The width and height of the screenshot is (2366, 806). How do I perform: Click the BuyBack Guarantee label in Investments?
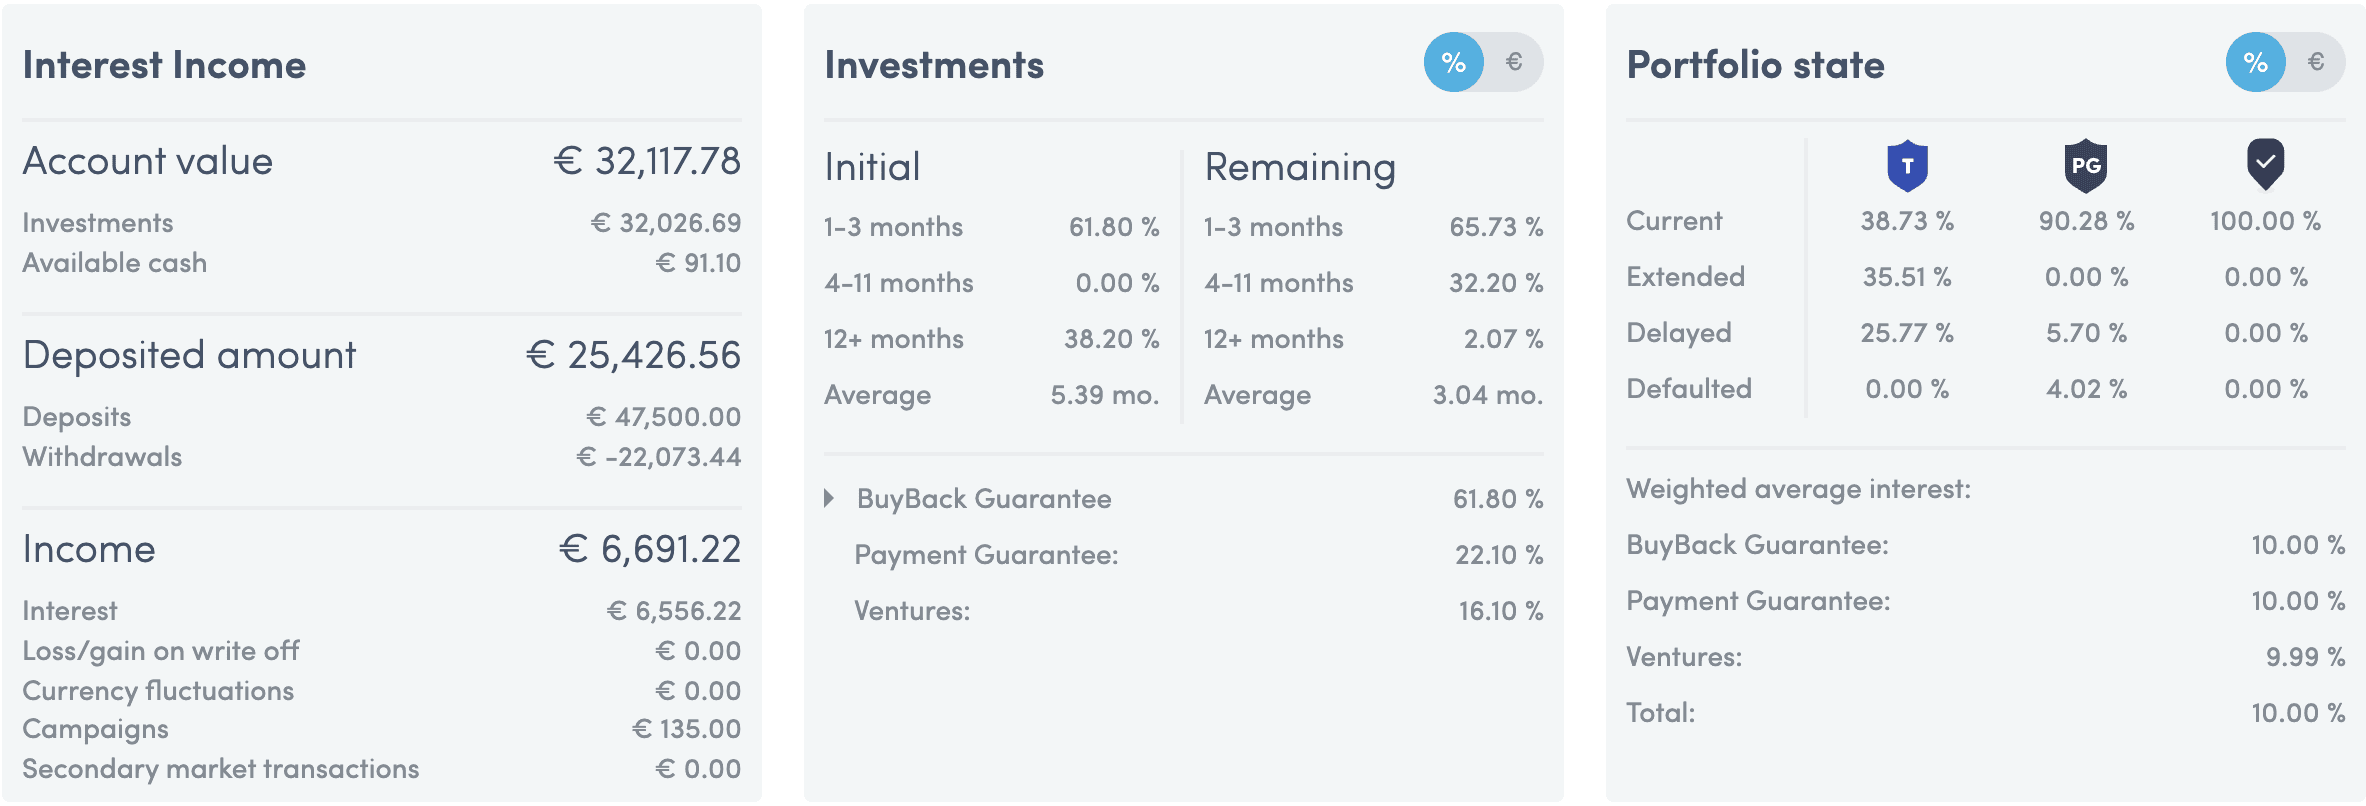(x=984, y=499)
